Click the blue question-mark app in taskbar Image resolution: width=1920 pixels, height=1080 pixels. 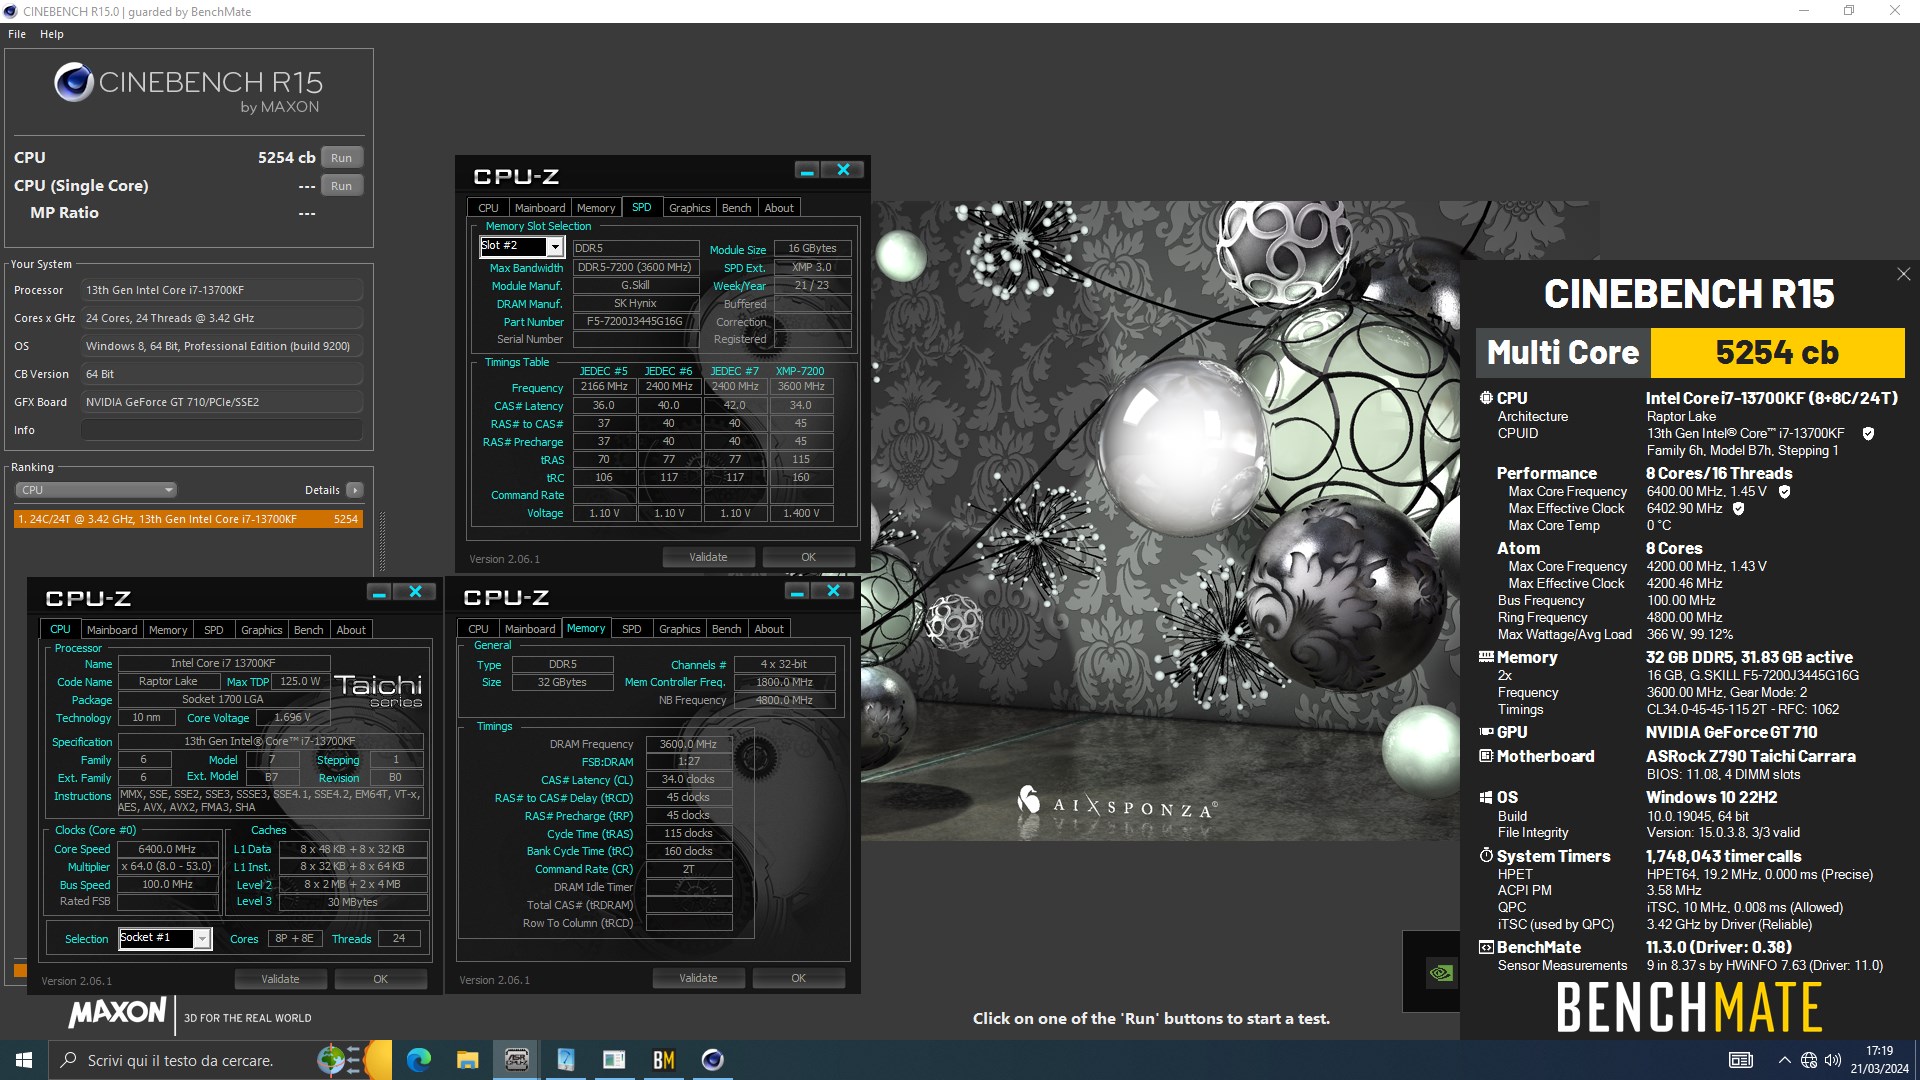566,1060
